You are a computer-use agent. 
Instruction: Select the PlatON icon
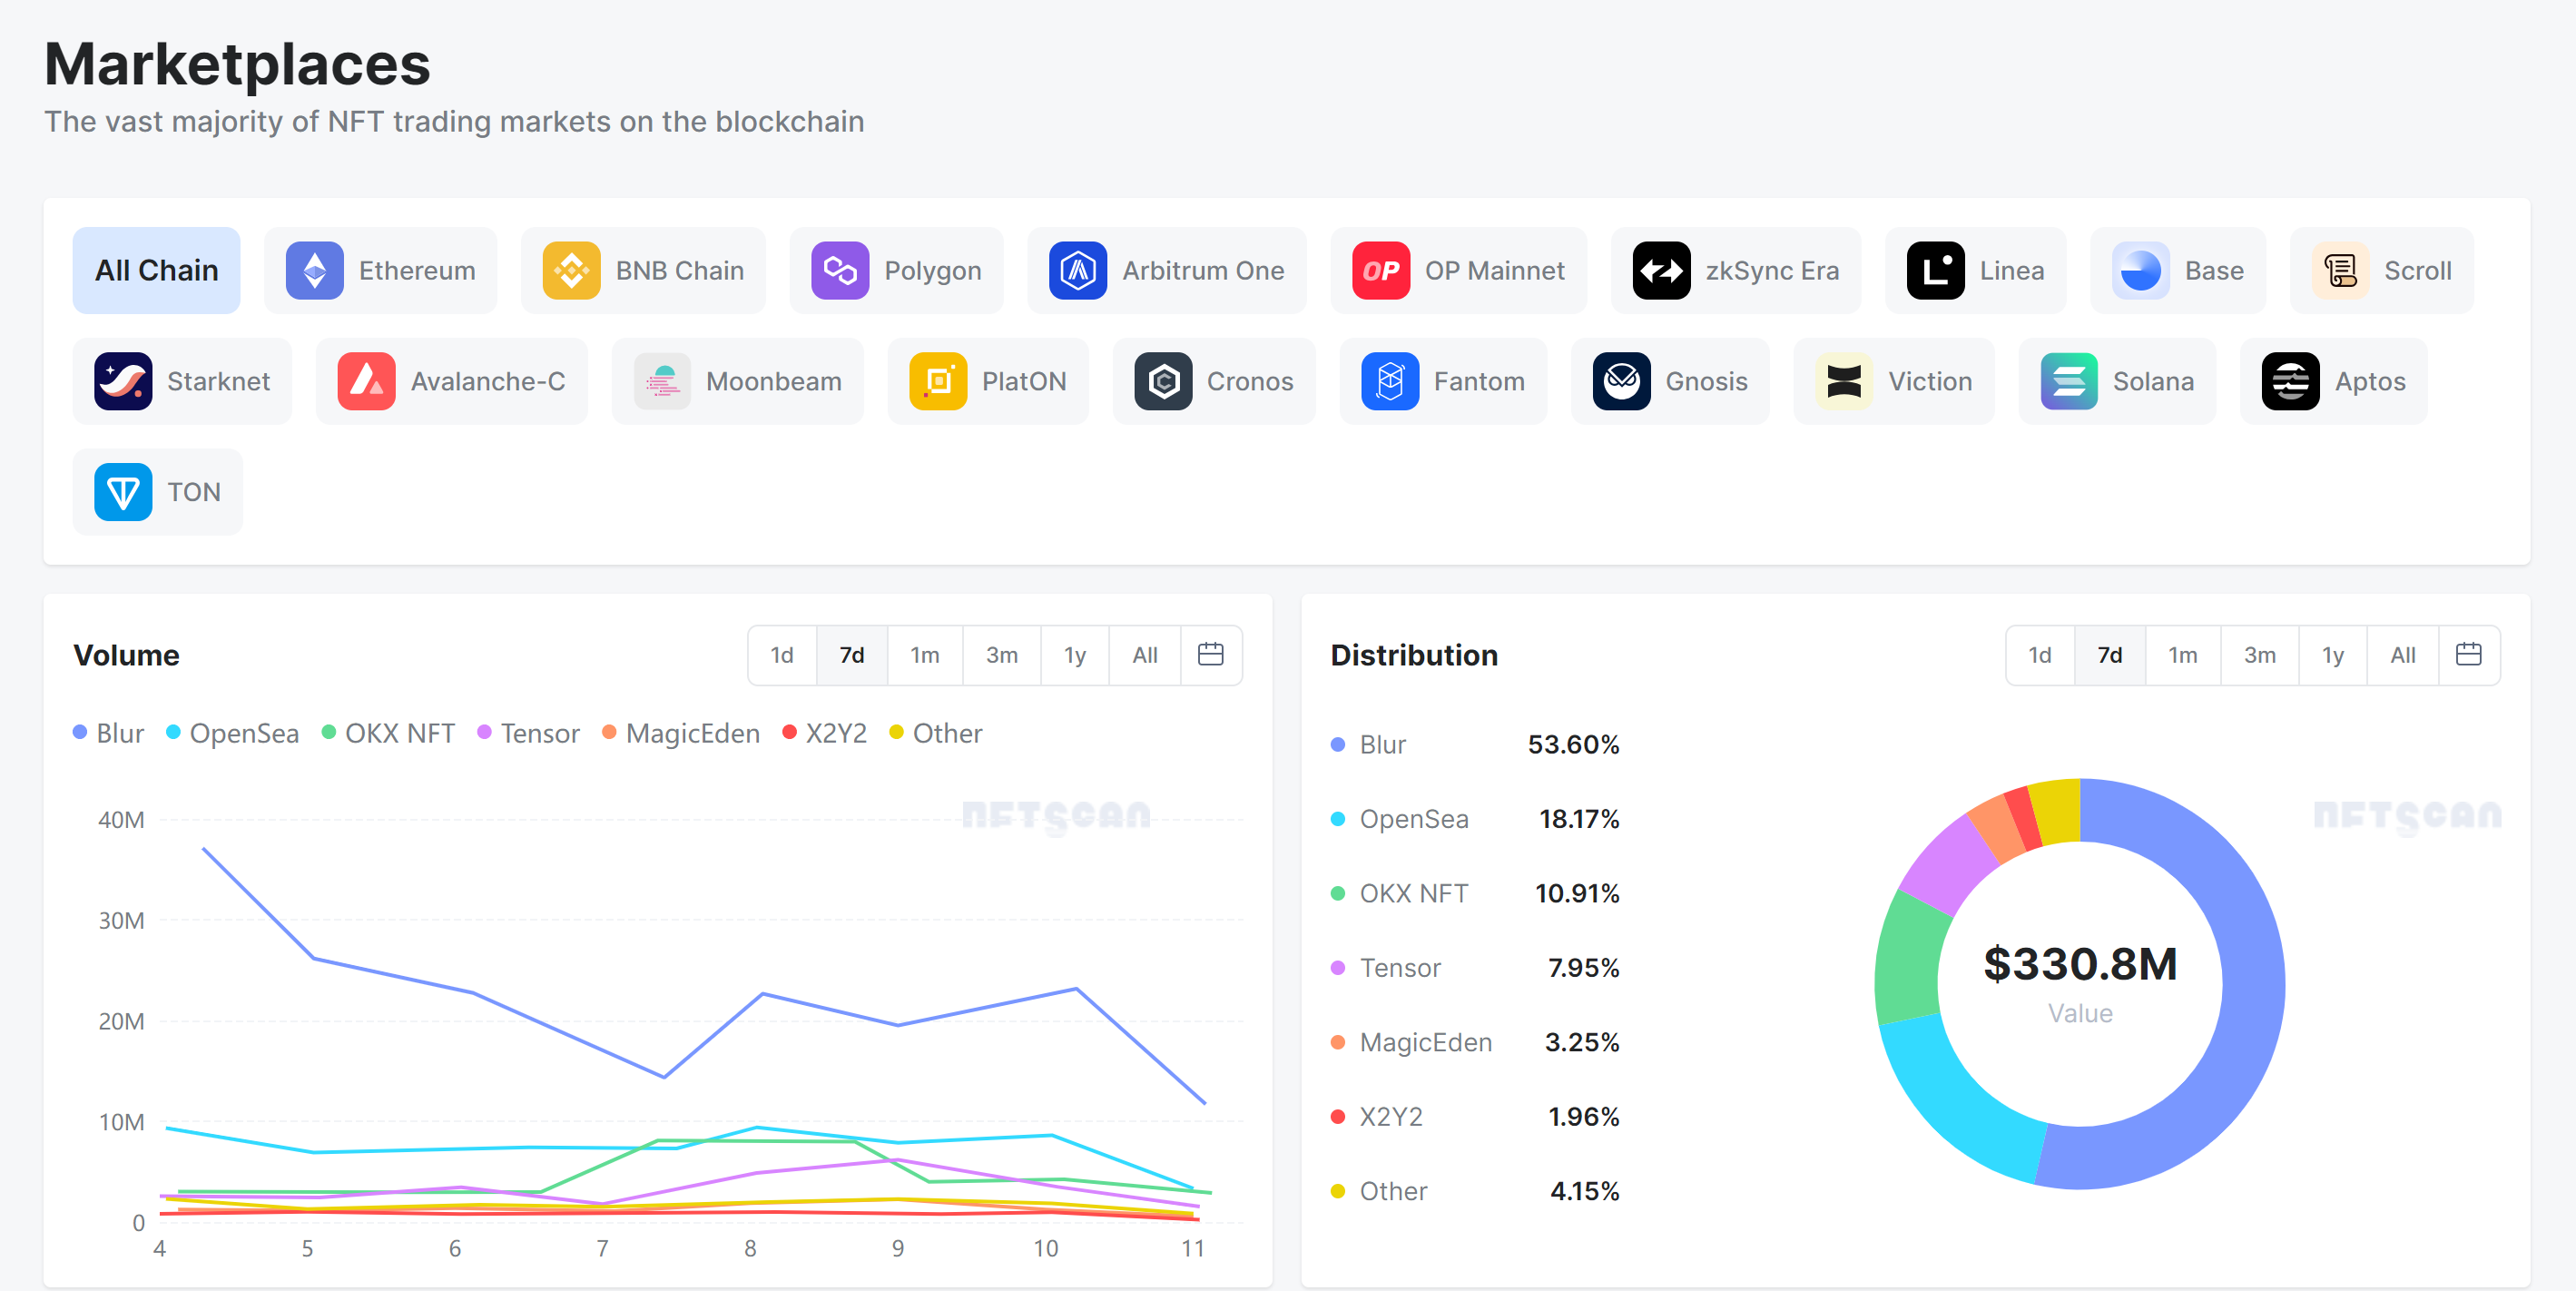point(938,382)
